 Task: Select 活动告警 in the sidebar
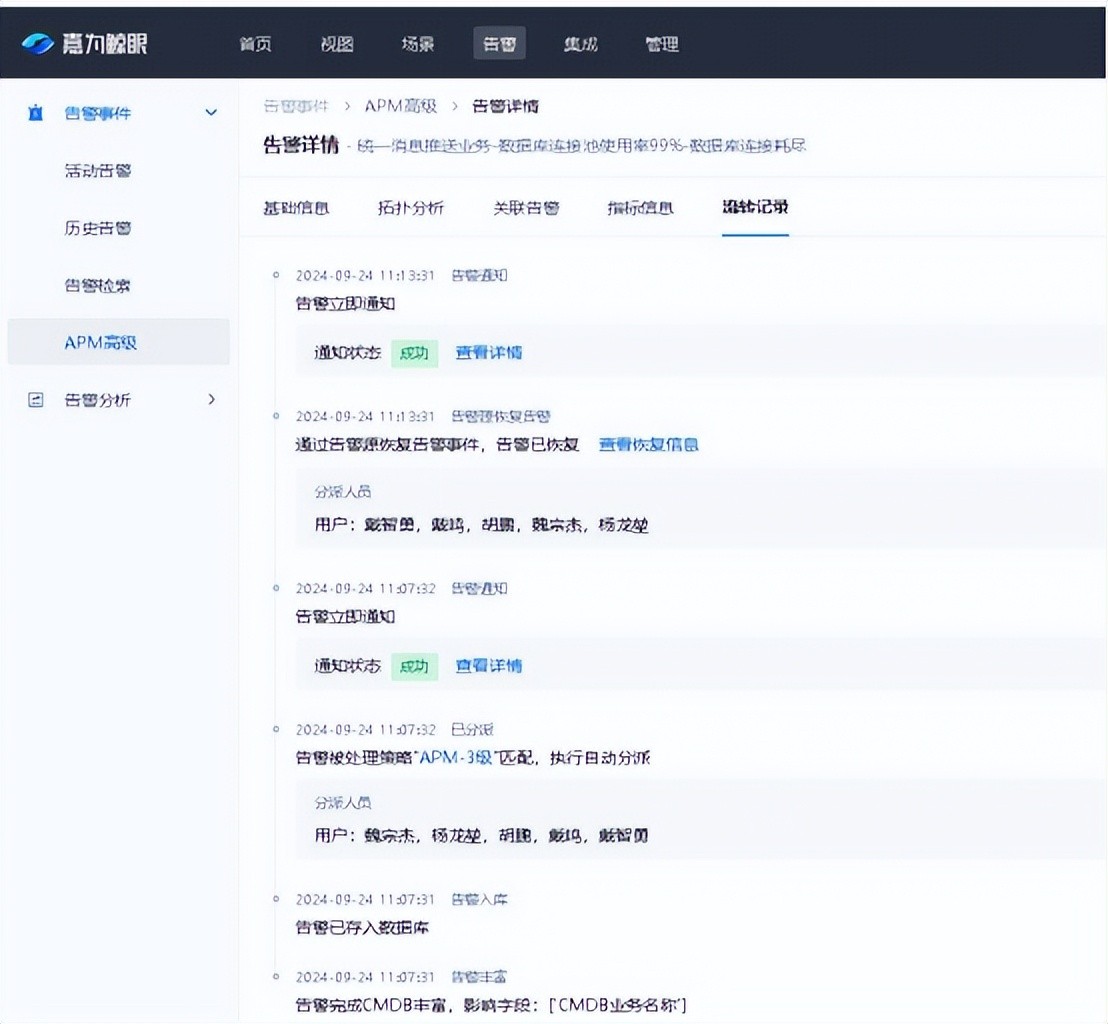(98, 171)
